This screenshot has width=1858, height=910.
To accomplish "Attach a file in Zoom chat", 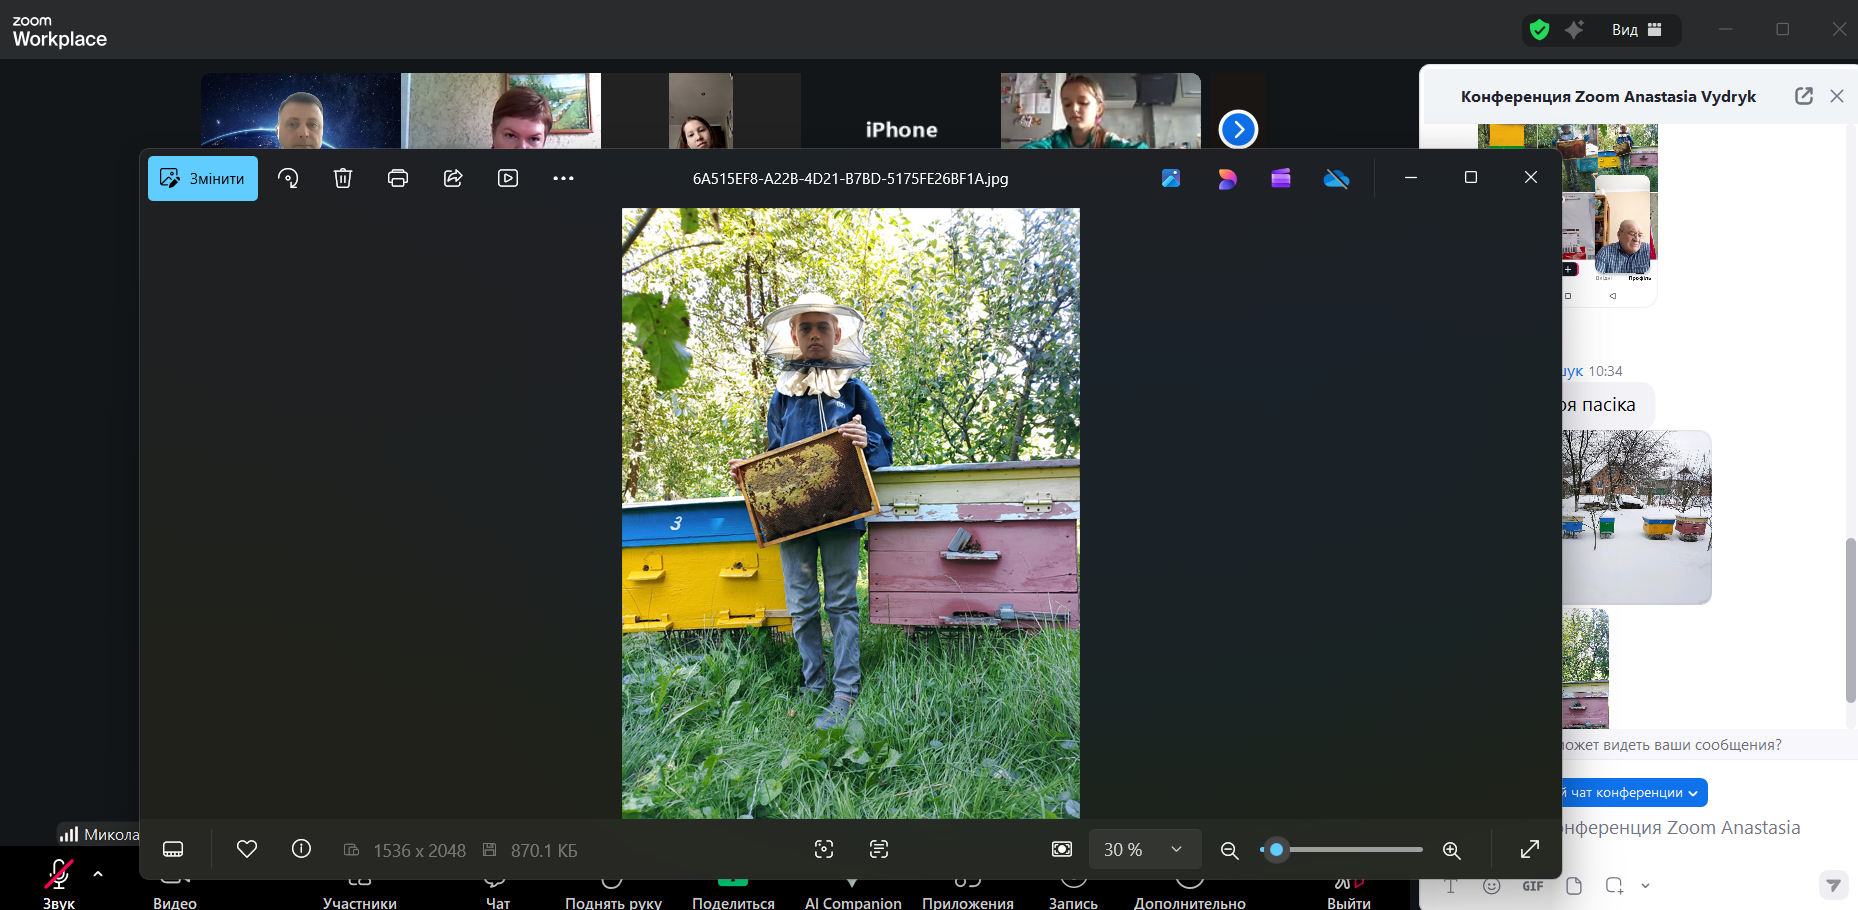I will point(1574,886).
